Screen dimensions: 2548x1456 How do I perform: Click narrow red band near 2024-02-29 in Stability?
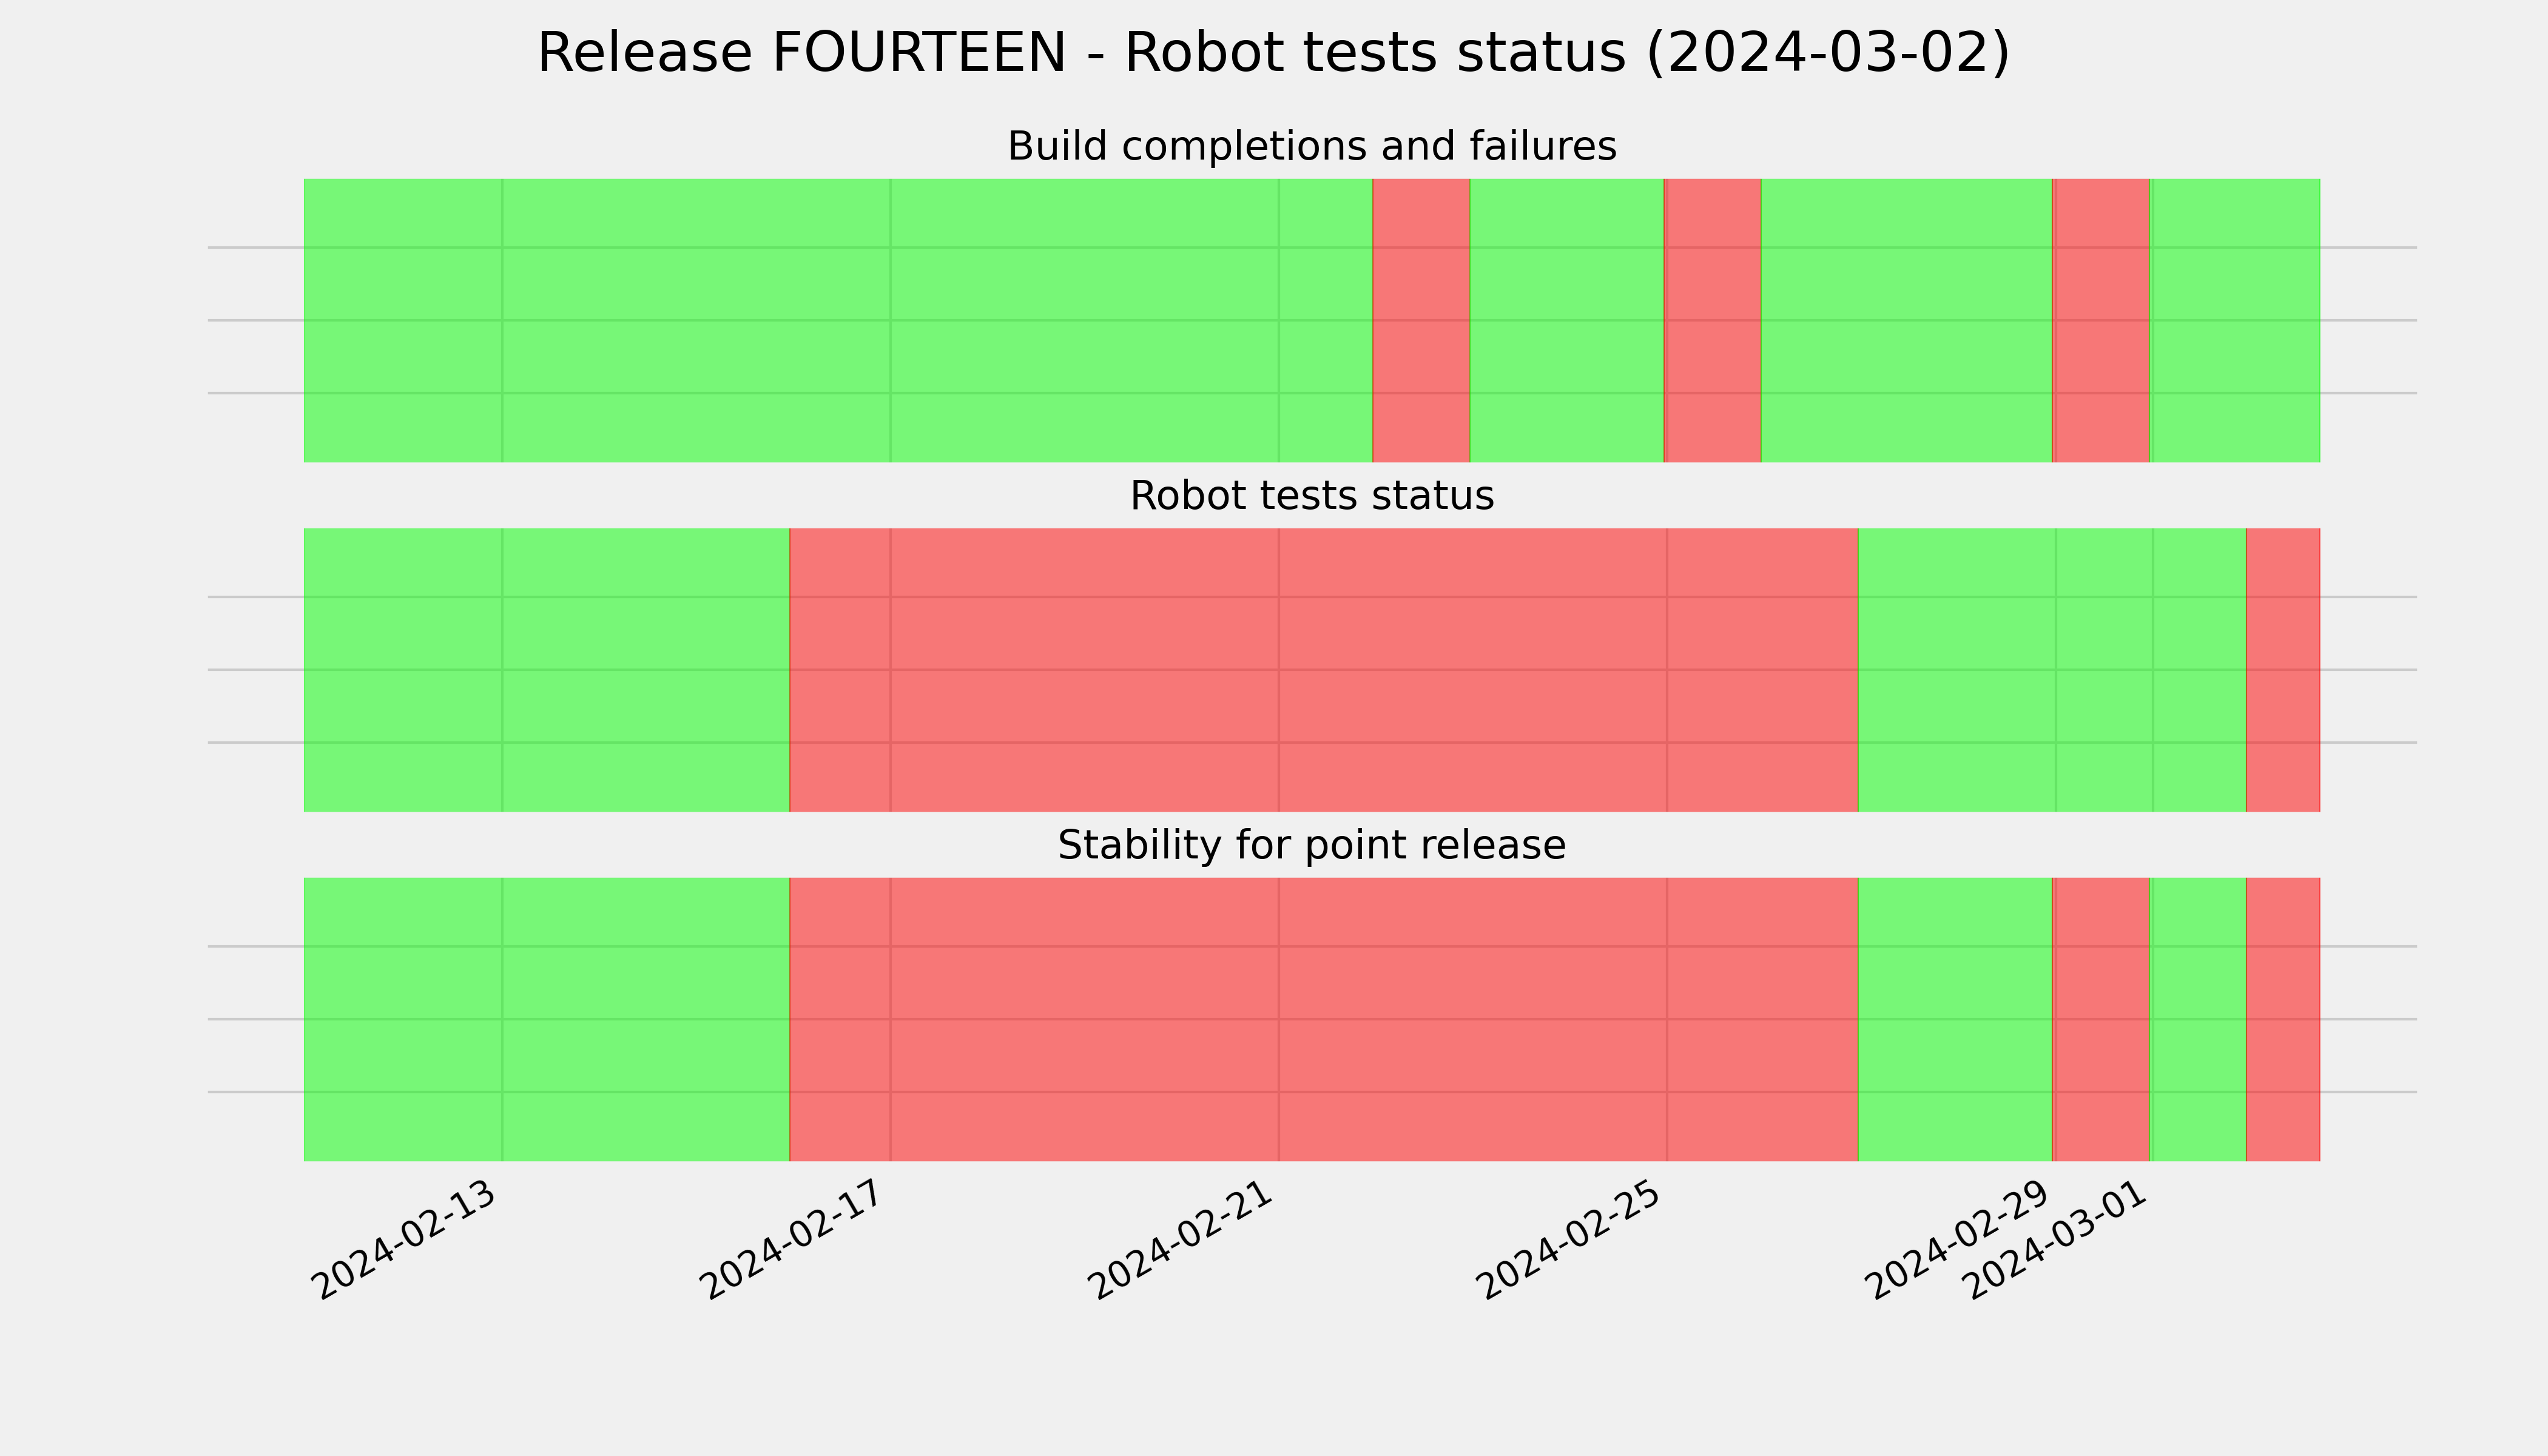[x=2101, y=1019]
